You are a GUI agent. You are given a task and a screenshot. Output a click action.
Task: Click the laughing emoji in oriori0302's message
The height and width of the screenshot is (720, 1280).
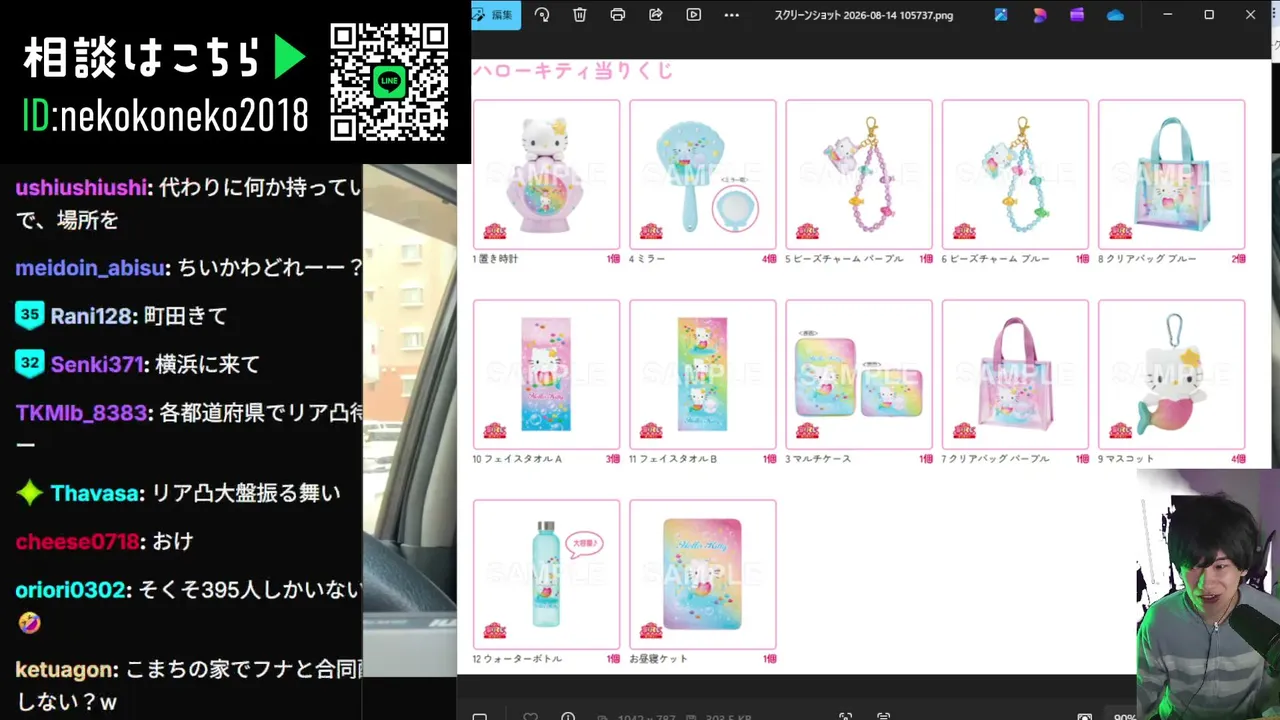point(30,623)
